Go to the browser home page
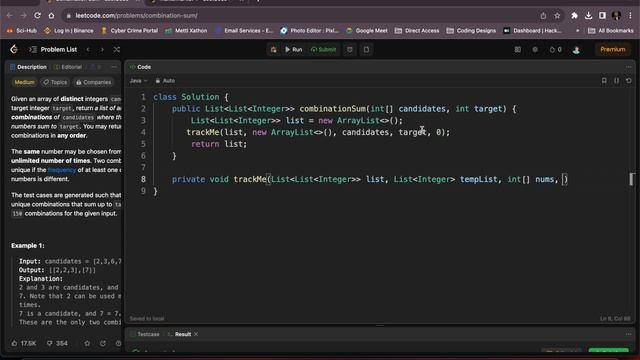The width and height of the screenshot is (640, 360). [51, 16]
